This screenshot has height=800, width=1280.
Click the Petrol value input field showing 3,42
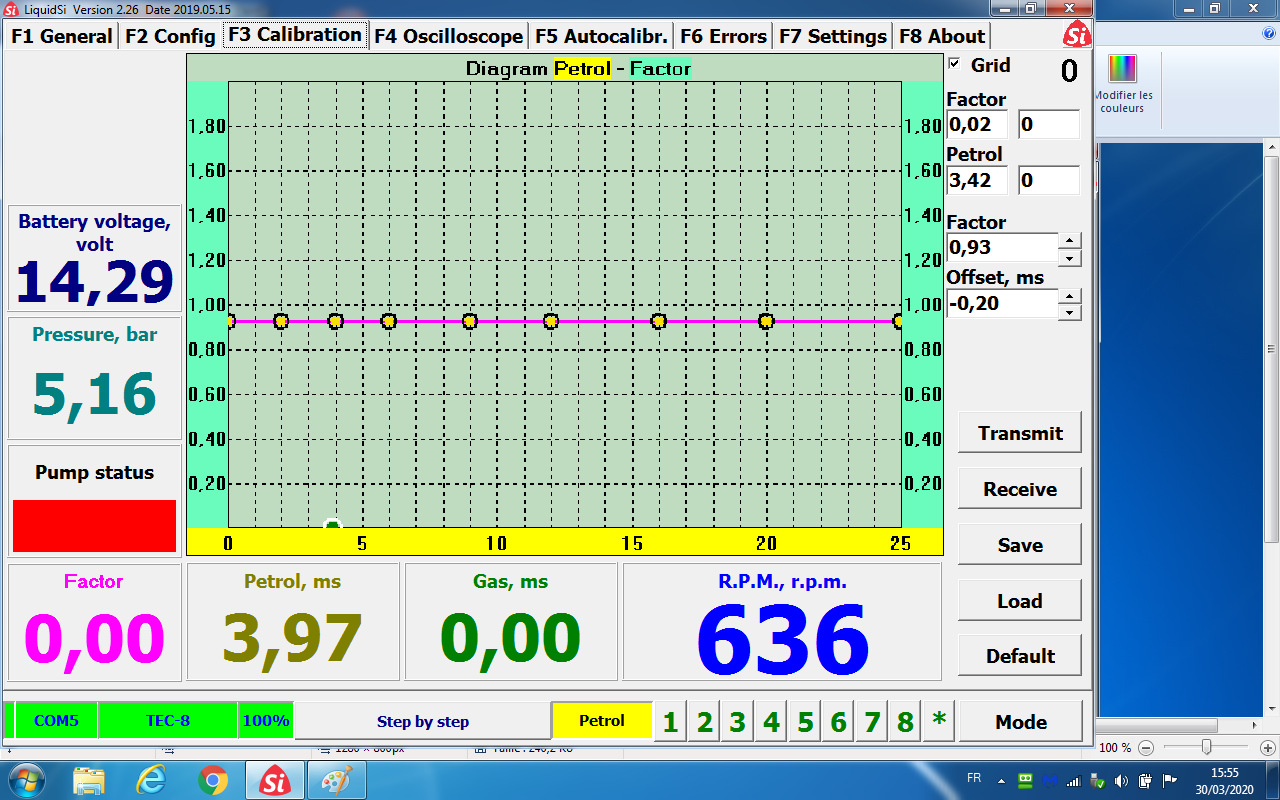coord(977,181)
